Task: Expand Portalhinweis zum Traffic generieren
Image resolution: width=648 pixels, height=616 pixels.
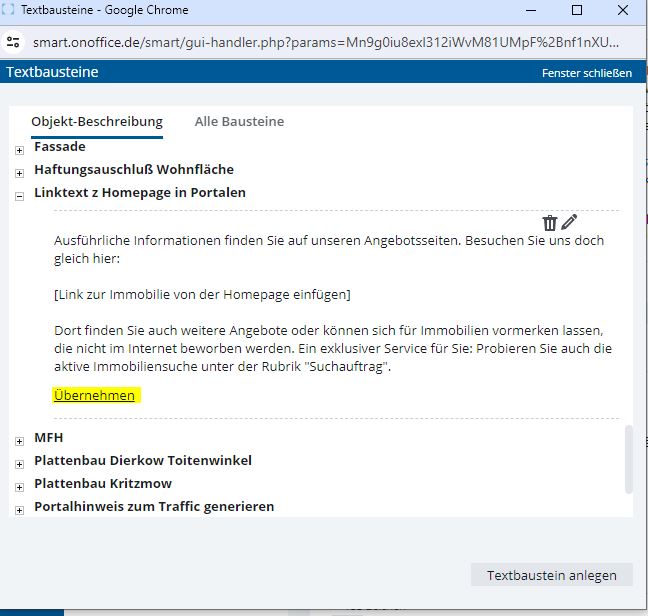Action: [19, 510]
